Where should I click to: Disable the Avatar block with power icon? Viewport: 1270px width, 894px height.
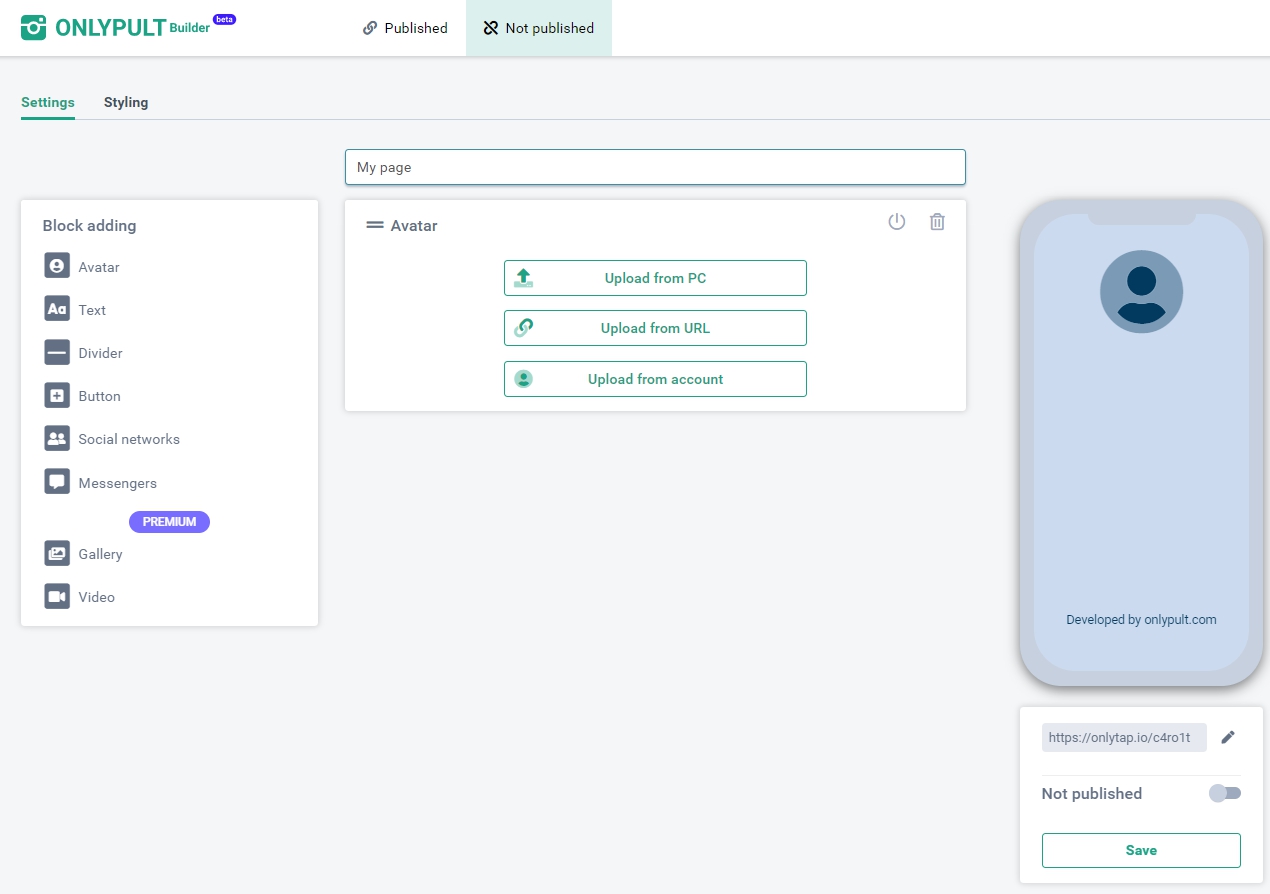pyautogui.click(x=897, y=222)
